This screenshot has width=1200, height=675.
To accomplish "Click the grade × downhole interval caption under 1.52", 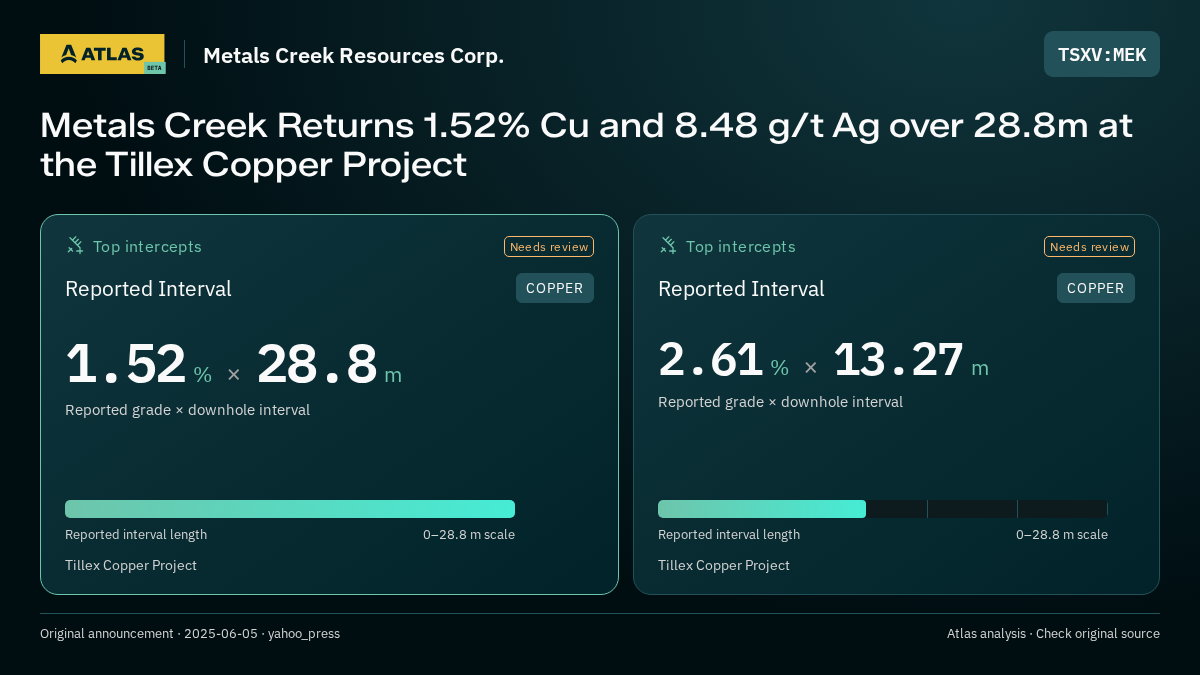I will click(187, 410).
